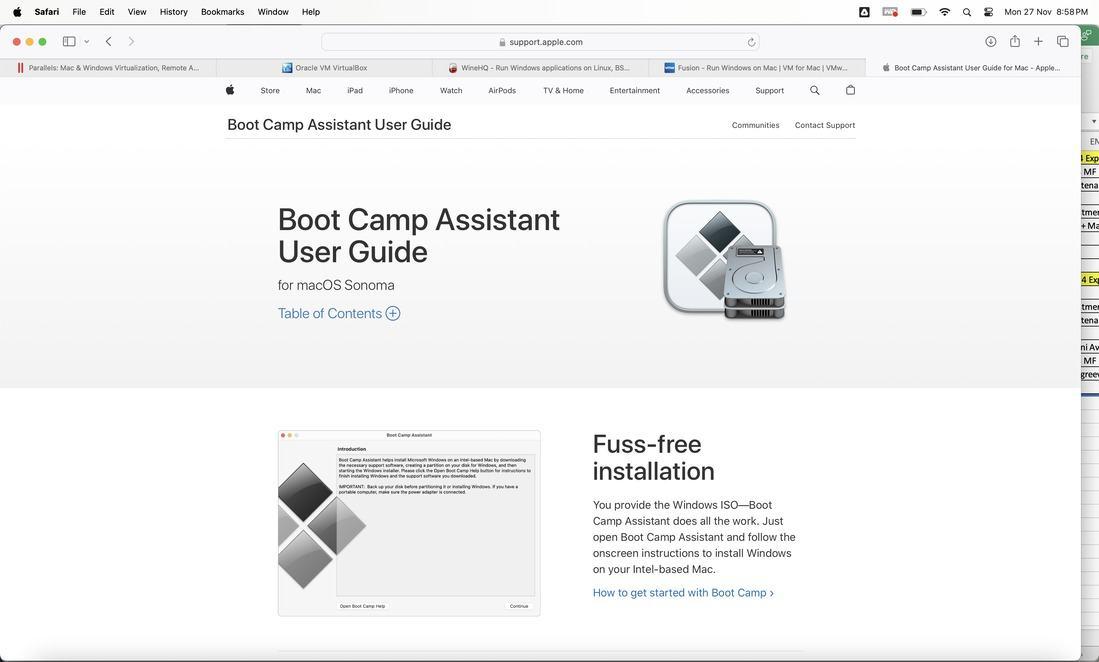This screenshot has height=662, width=1099.
Task: Expand the Table of Contents
Action: [339, 313]
